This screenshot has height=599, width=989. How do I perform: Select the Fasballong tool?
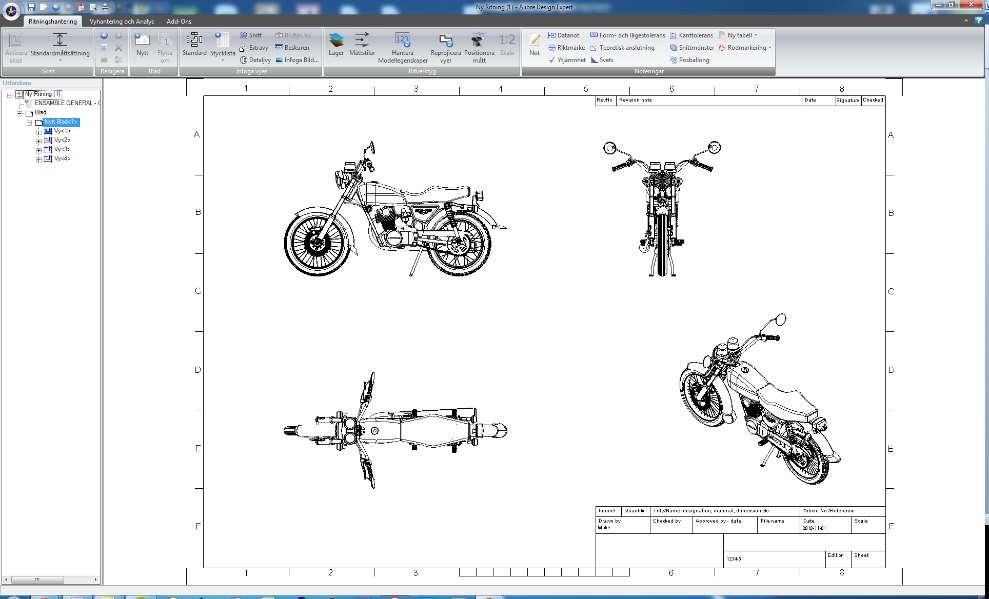coord(689,60)
